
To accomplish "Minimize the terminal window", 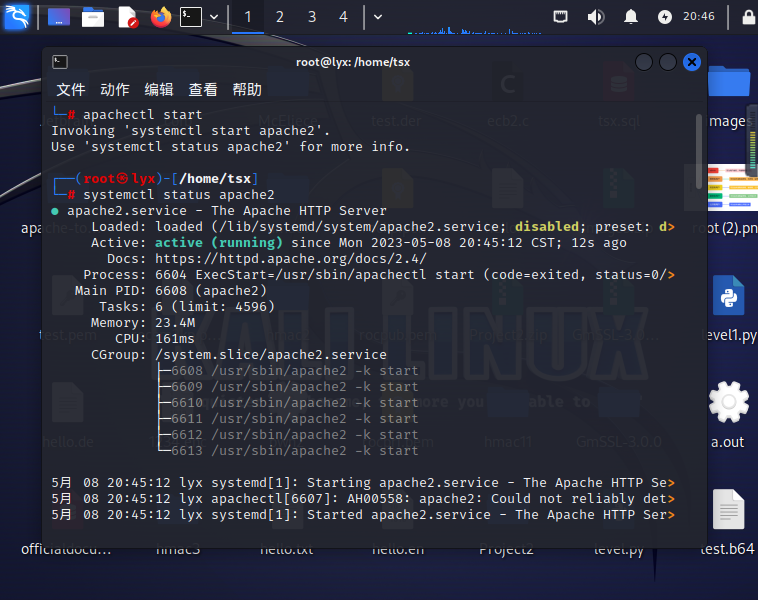I will 644,62.
